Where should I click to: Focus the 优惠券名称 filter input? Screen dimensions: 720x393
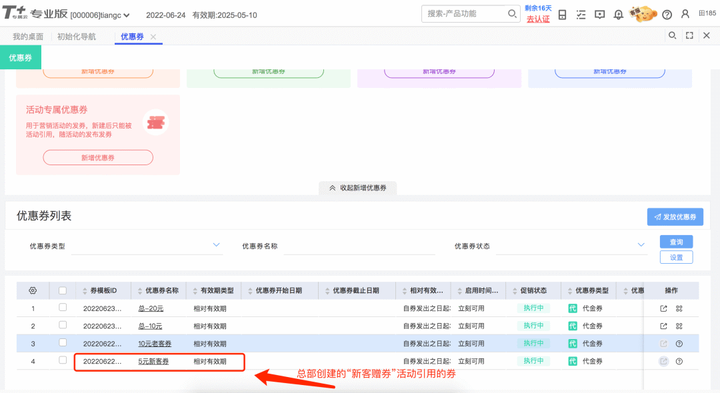pos(359,246)
